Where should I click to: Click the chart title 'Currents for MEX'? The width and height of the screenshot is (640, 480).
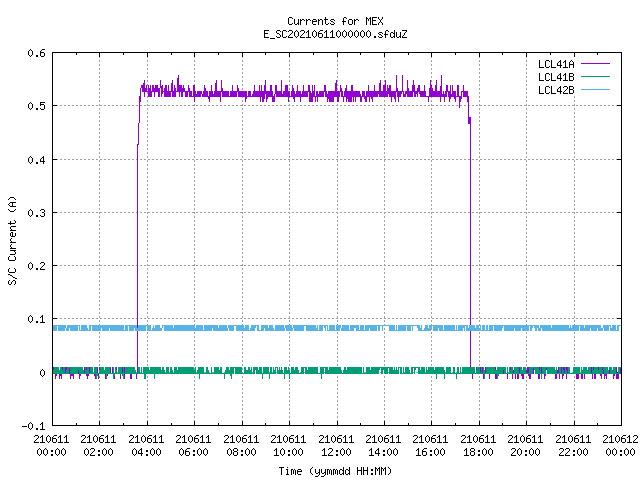[335, 21]
